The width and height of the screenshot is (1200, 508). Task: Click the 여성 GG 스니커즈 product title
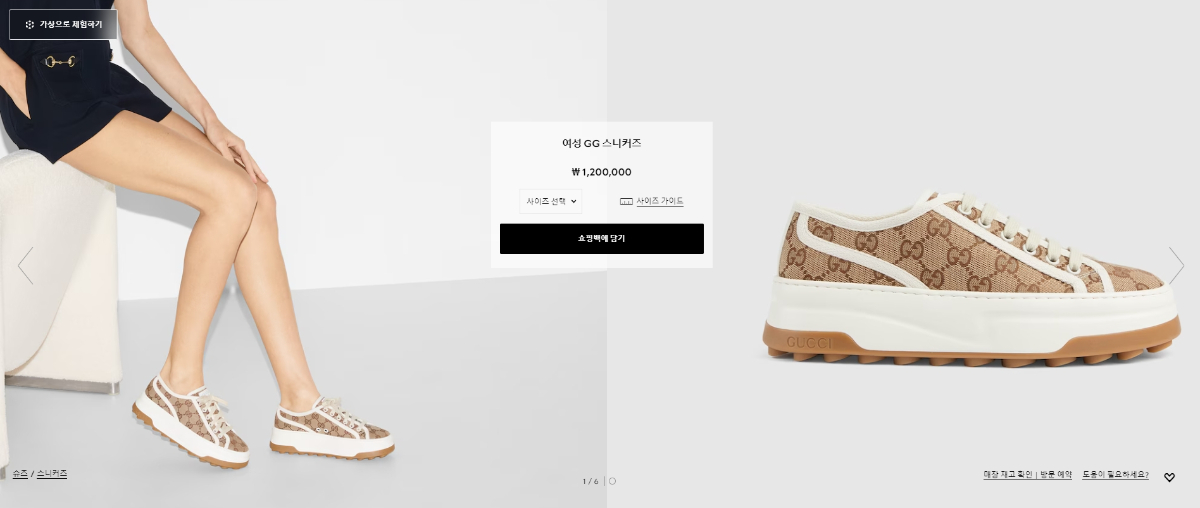coord(601,143)
